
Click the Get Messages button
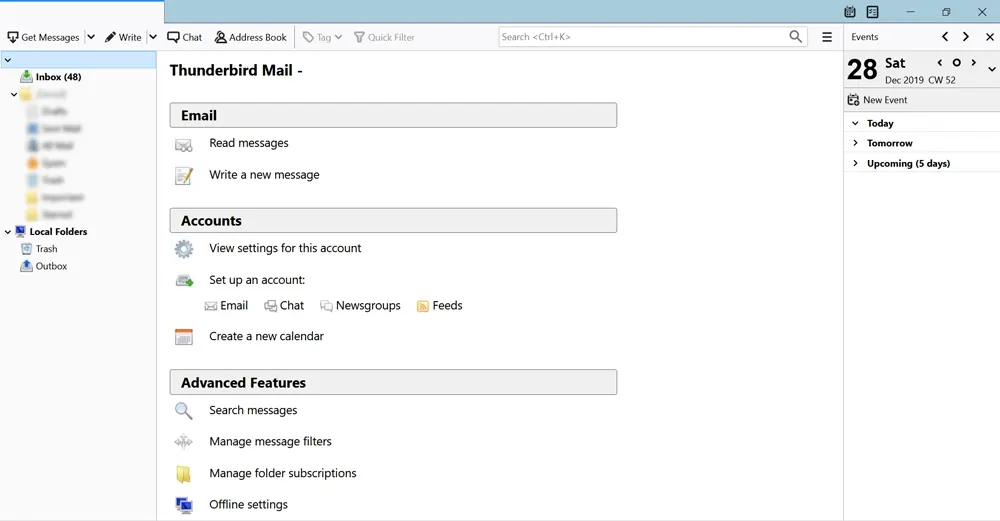(43, 37)
